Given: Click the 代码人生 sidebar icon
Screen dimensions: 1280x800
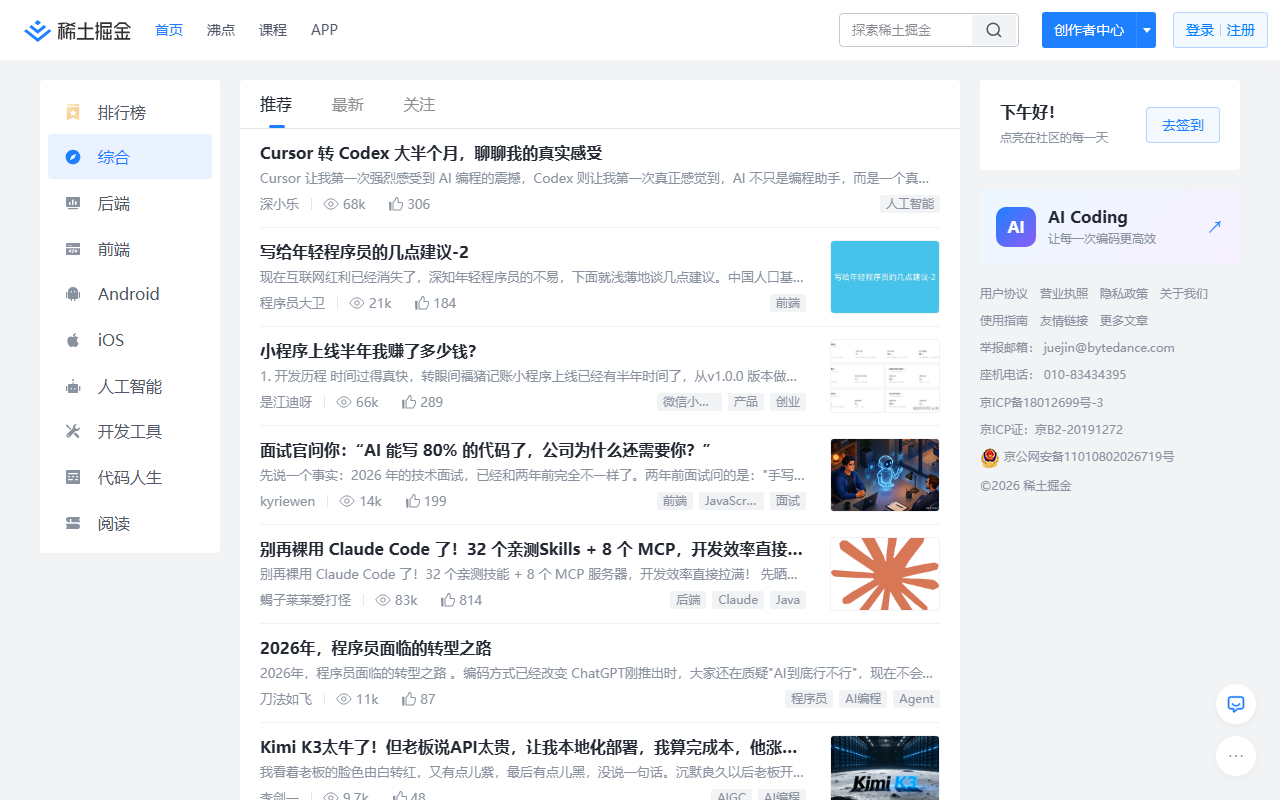Looking at the screenshot, I should (73, 477).
